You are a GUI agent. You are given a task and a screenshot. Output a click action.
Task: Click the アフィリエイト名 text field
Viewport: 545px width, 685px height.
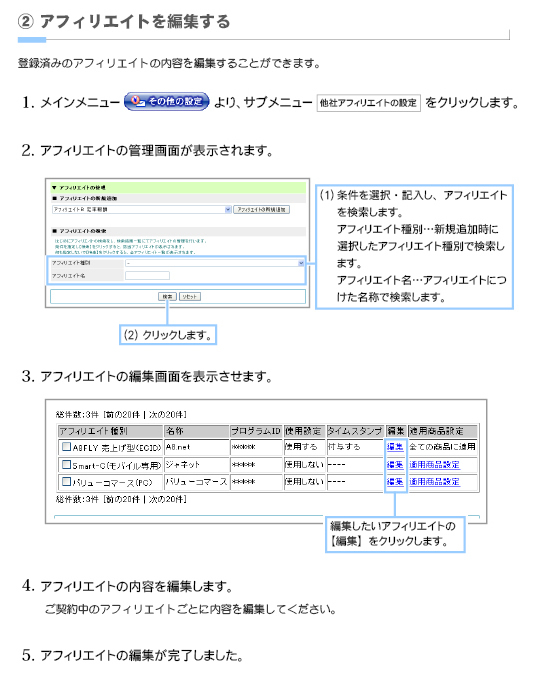point(147,276)
